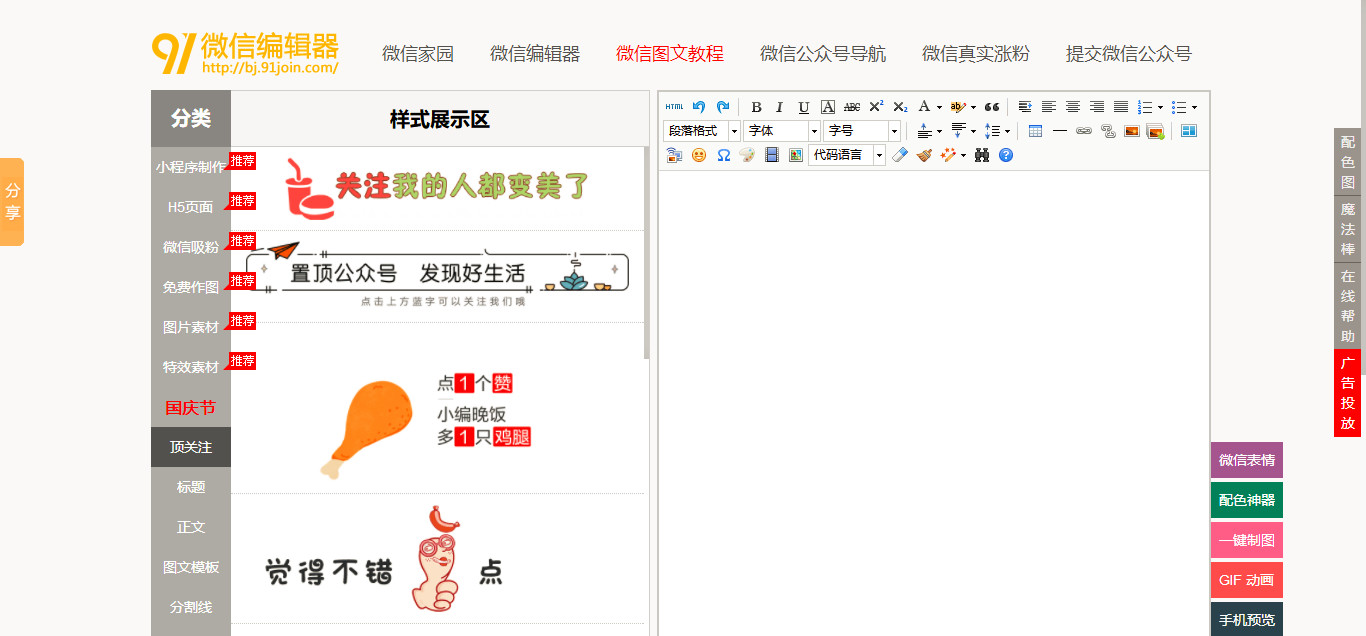Toggle bold formatting
The width and height of the screenshot is (1366, 636).
[x=755, y=107]
